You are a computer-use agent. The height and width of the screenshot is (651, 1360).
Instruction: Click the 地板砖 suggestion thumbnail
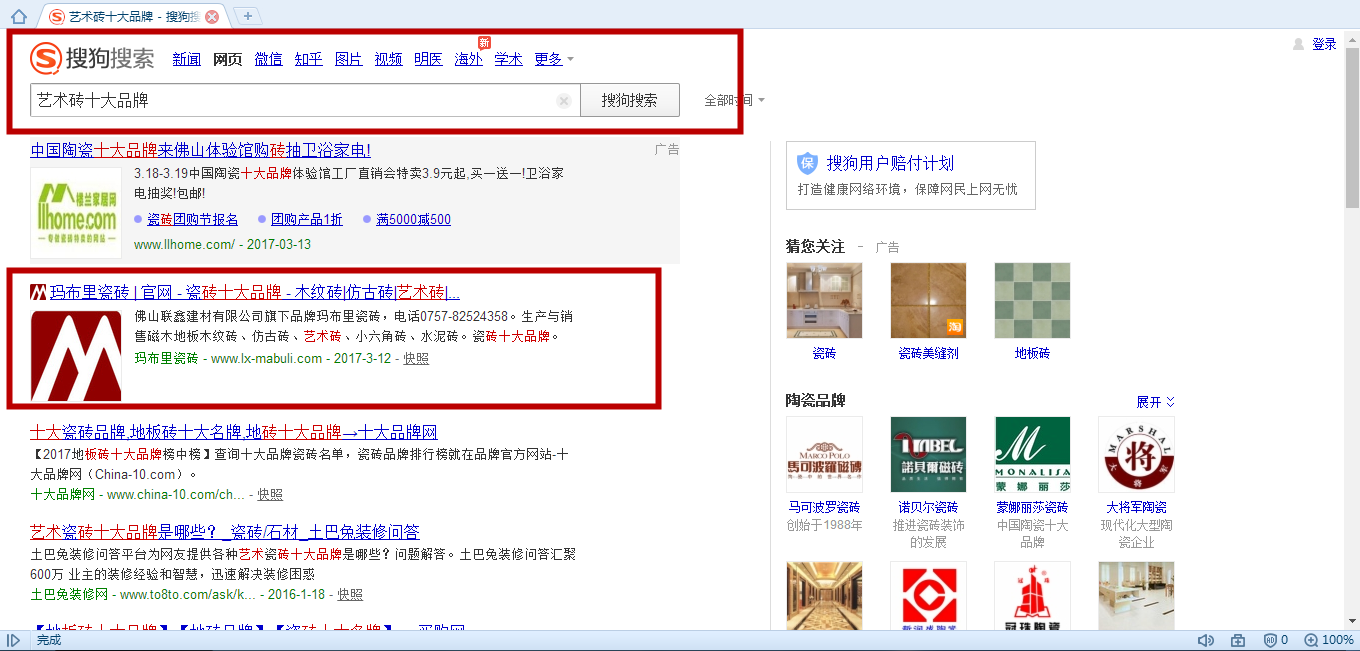point(1032,300)
